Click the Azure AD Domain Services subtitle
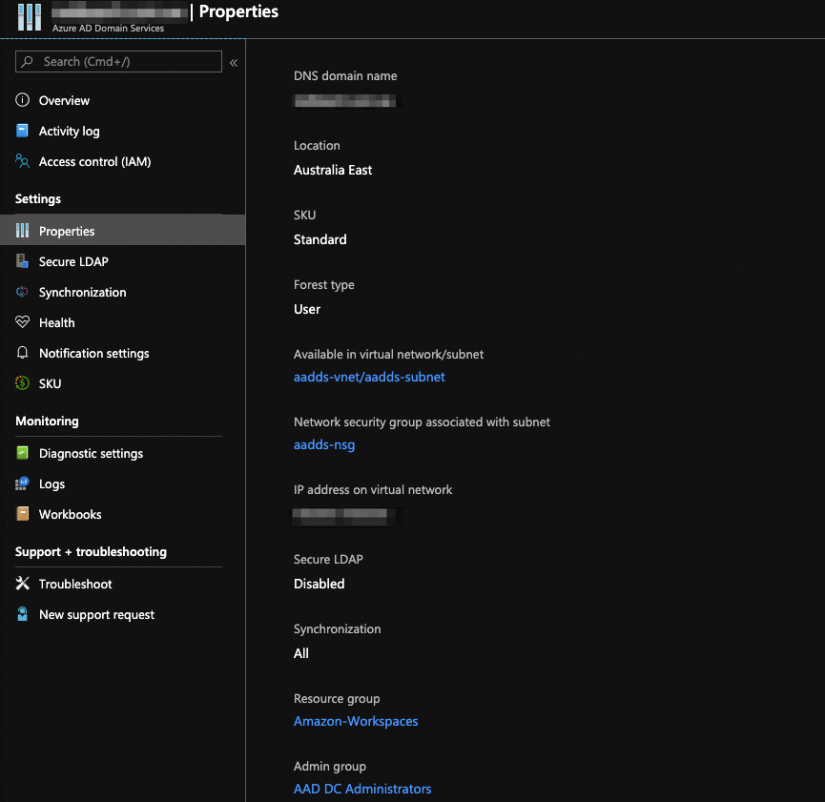The image size is (825, 802). click(108, 28)
